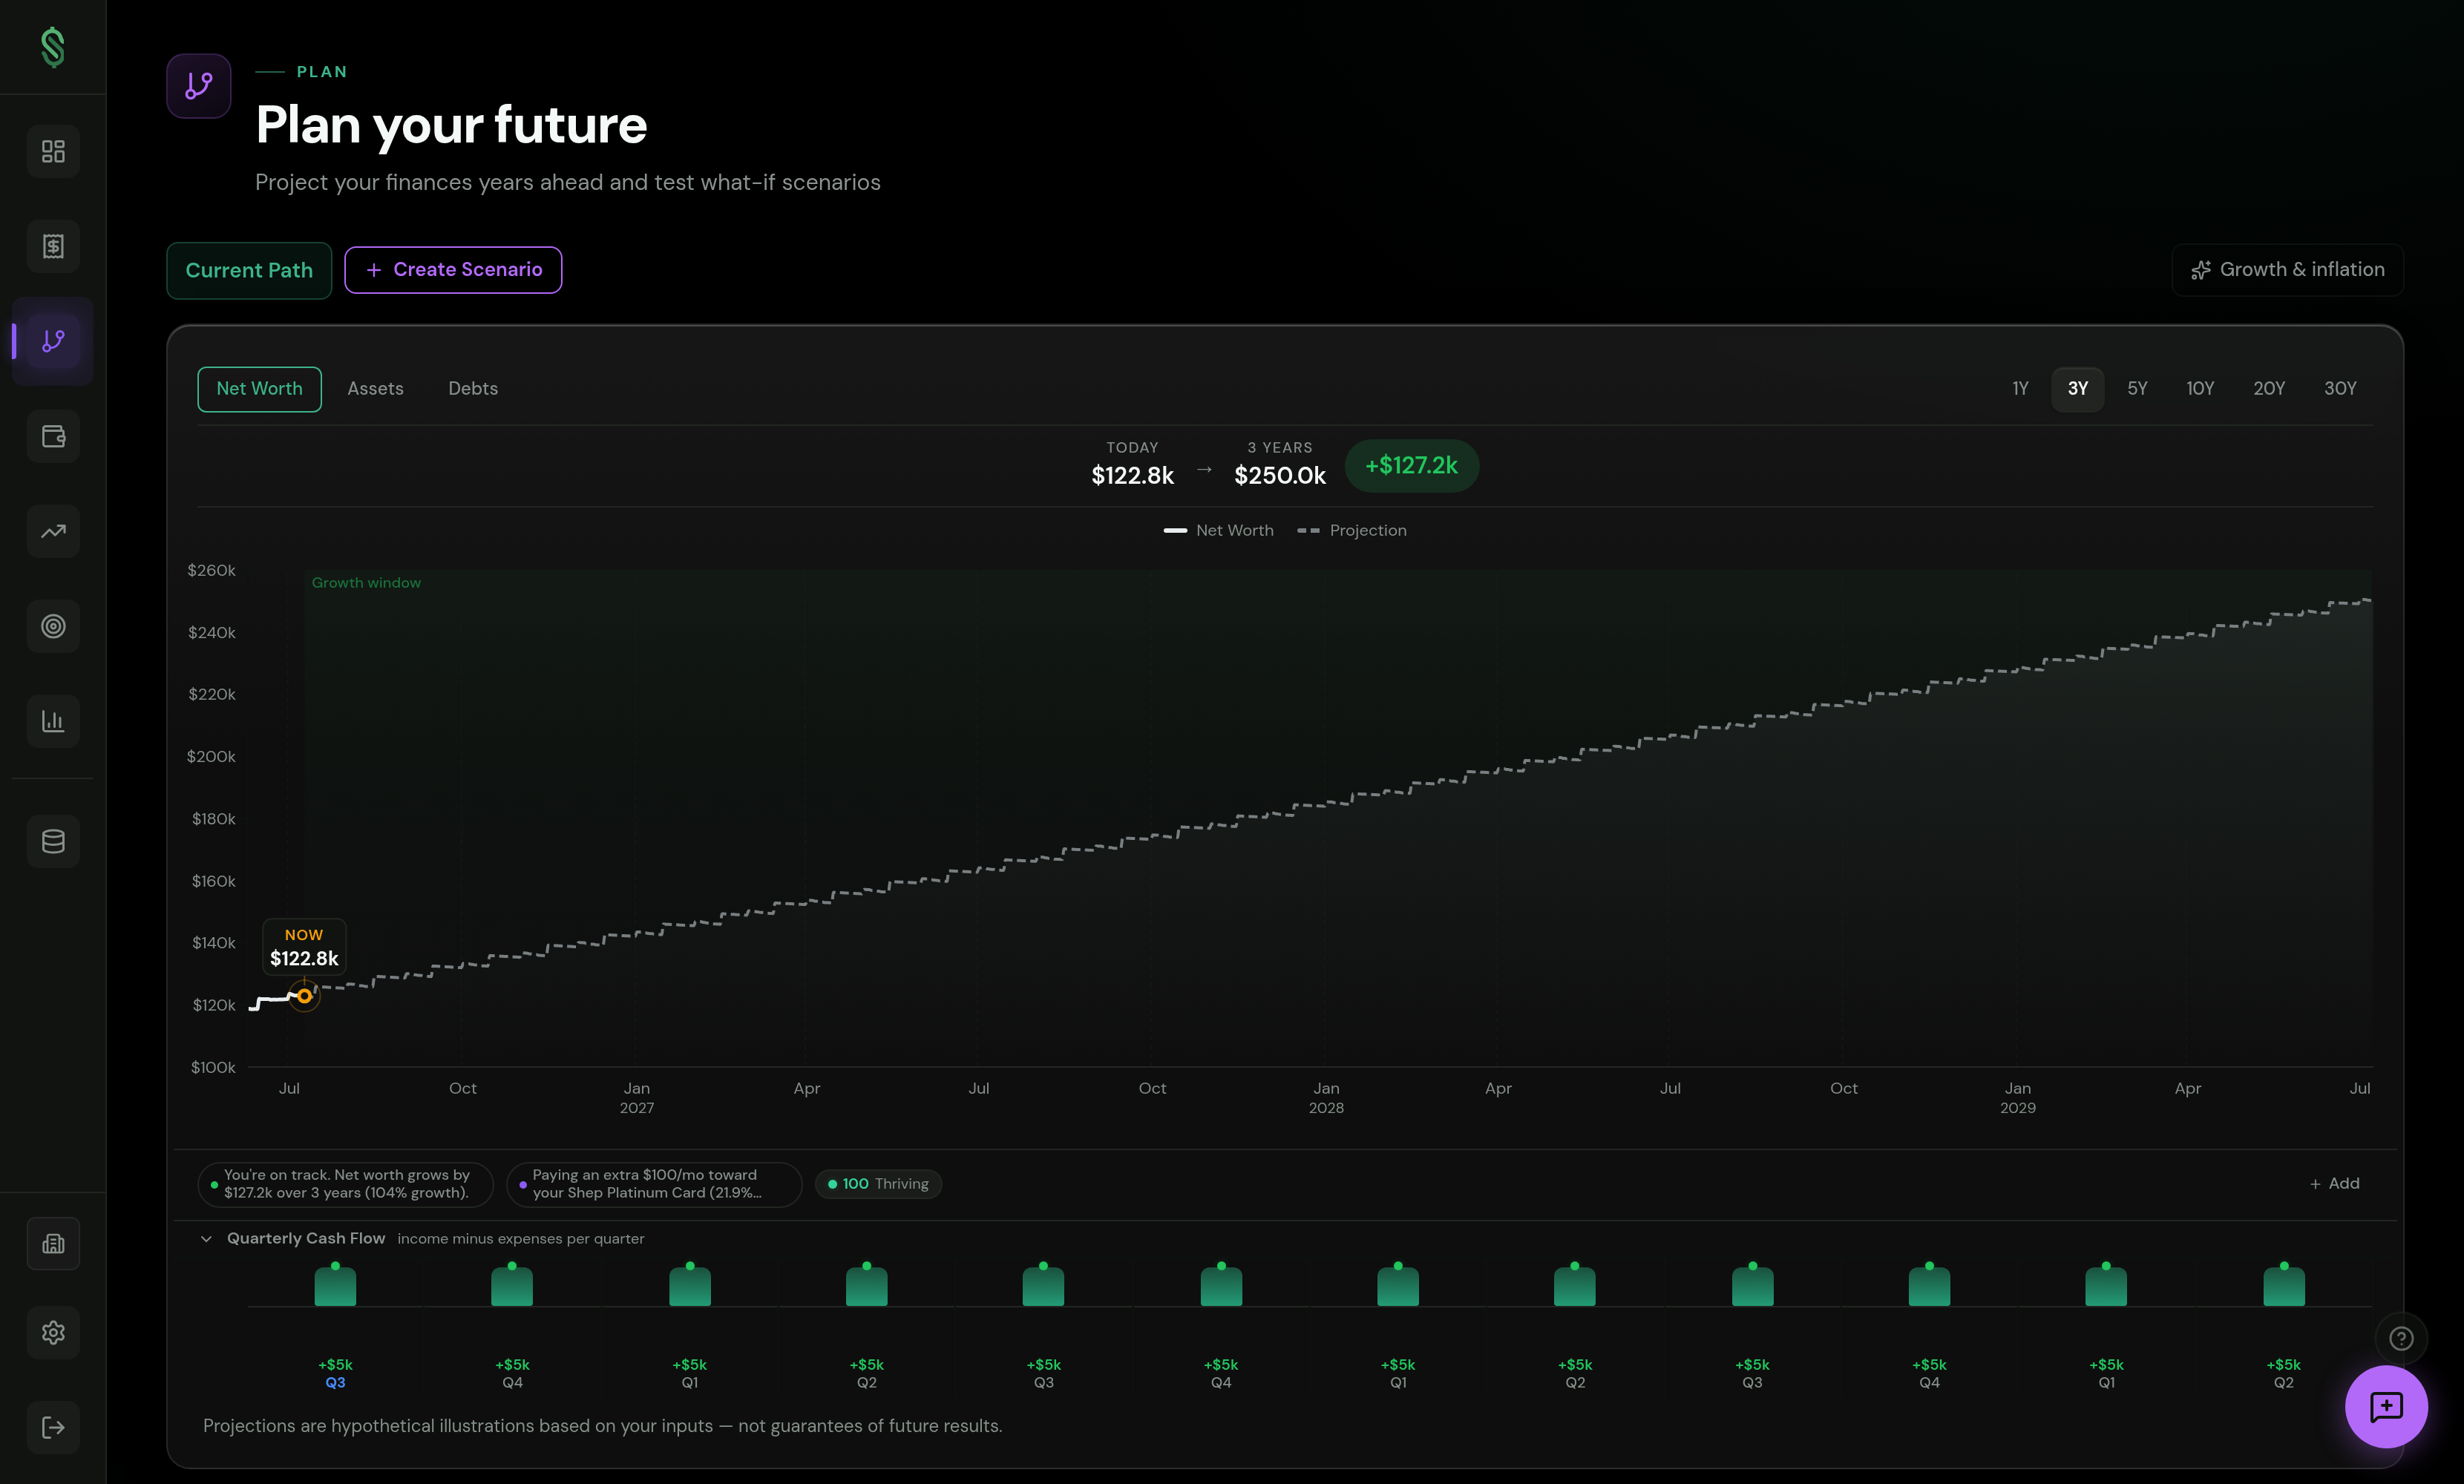Click the 100 Thriving score badge

[x=878, y=1184]
